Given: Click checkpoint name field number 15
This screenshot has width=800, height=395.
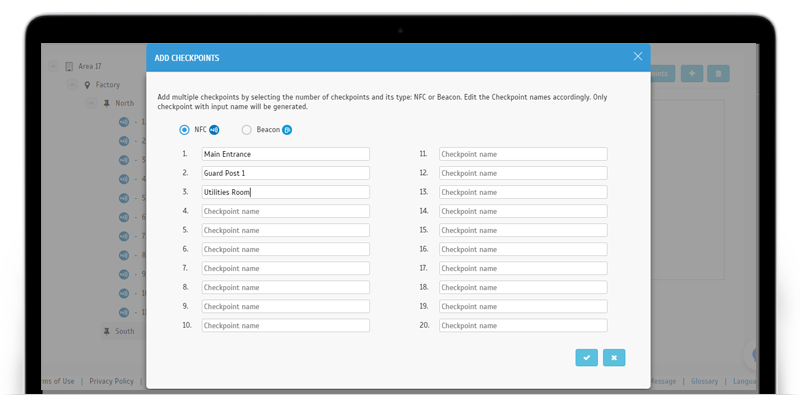Looking at the screenshot, I should (x=523, y=230).
